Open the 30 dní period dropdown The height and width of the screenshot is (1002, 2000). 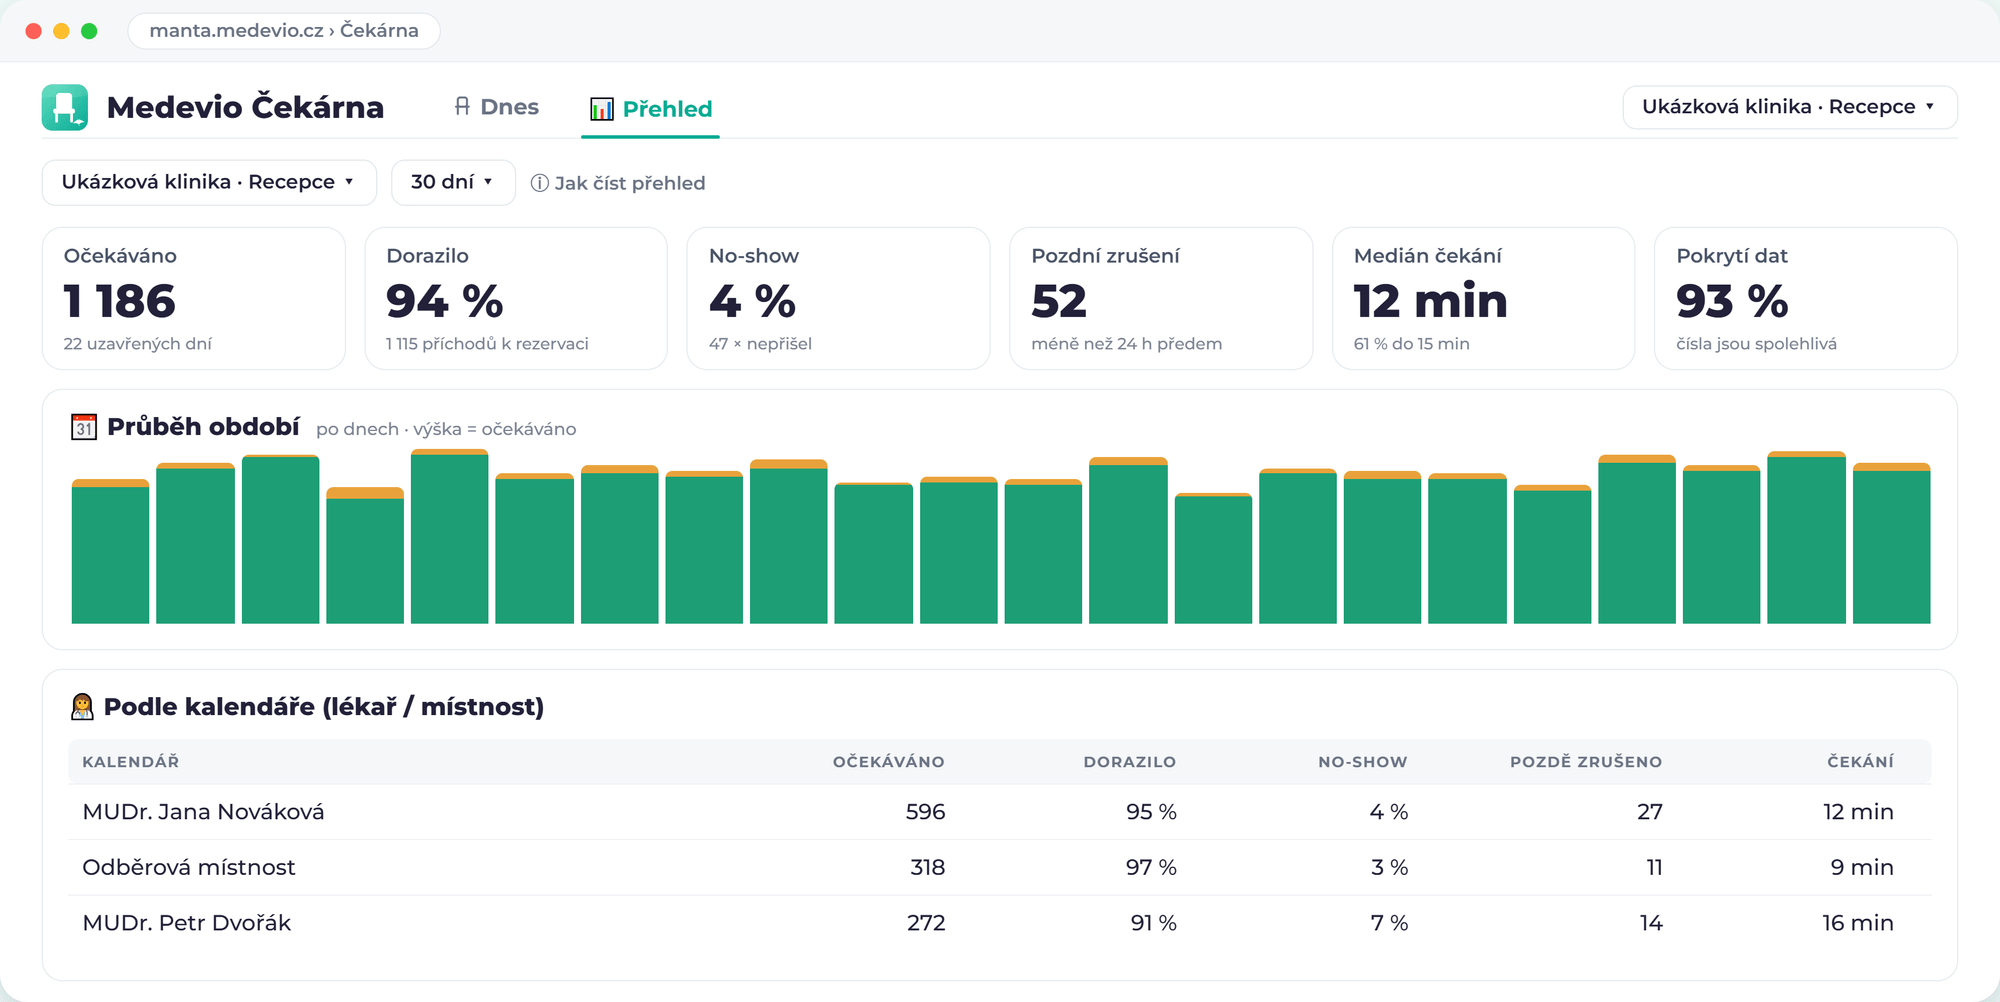pos(453,182)
